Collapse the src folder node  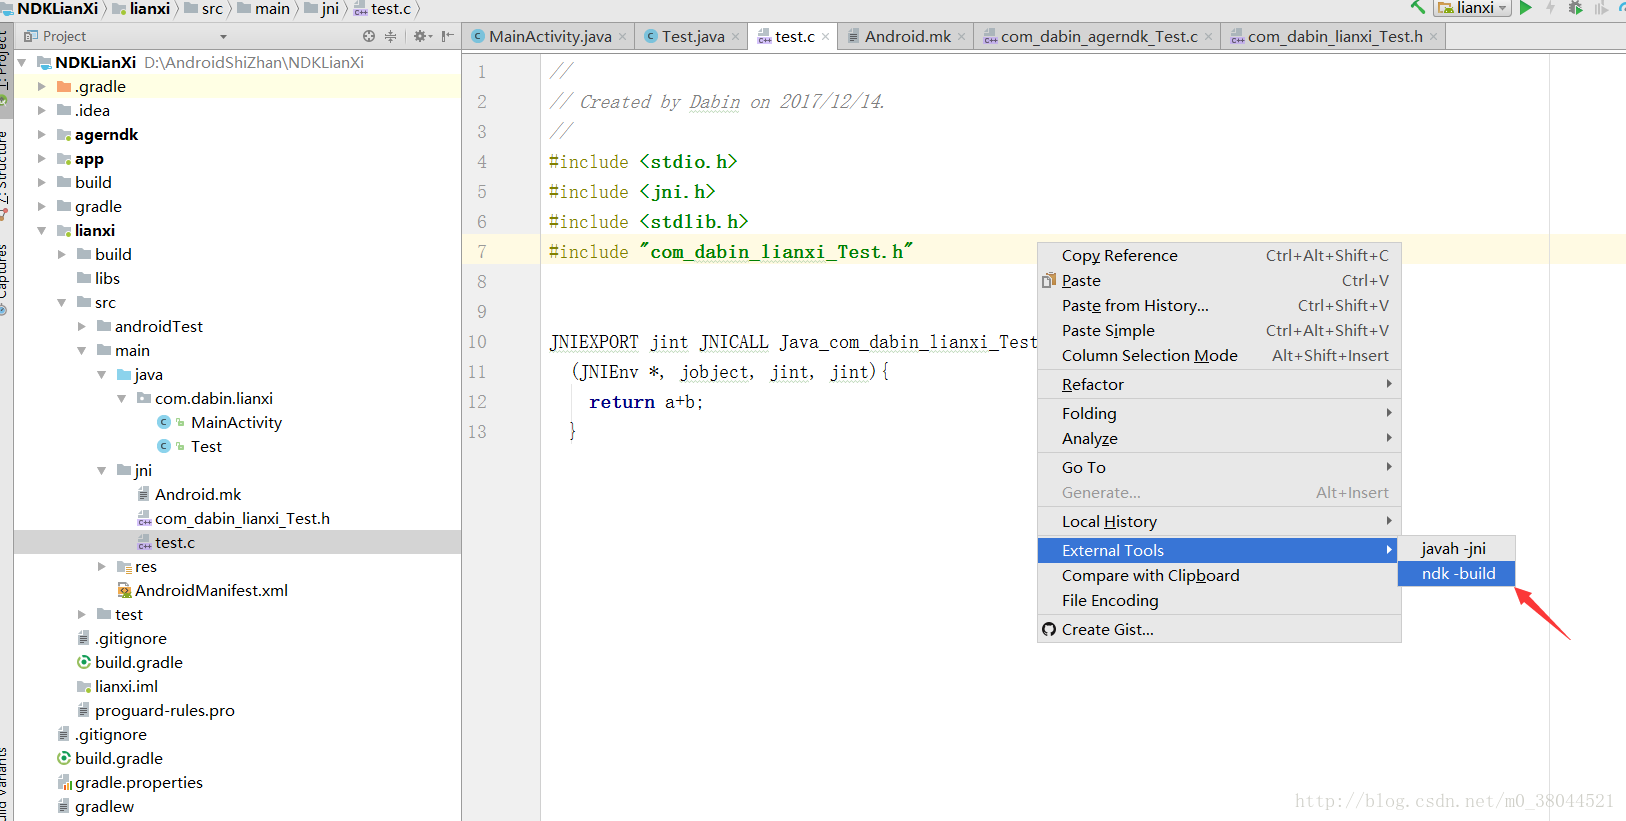62,302
